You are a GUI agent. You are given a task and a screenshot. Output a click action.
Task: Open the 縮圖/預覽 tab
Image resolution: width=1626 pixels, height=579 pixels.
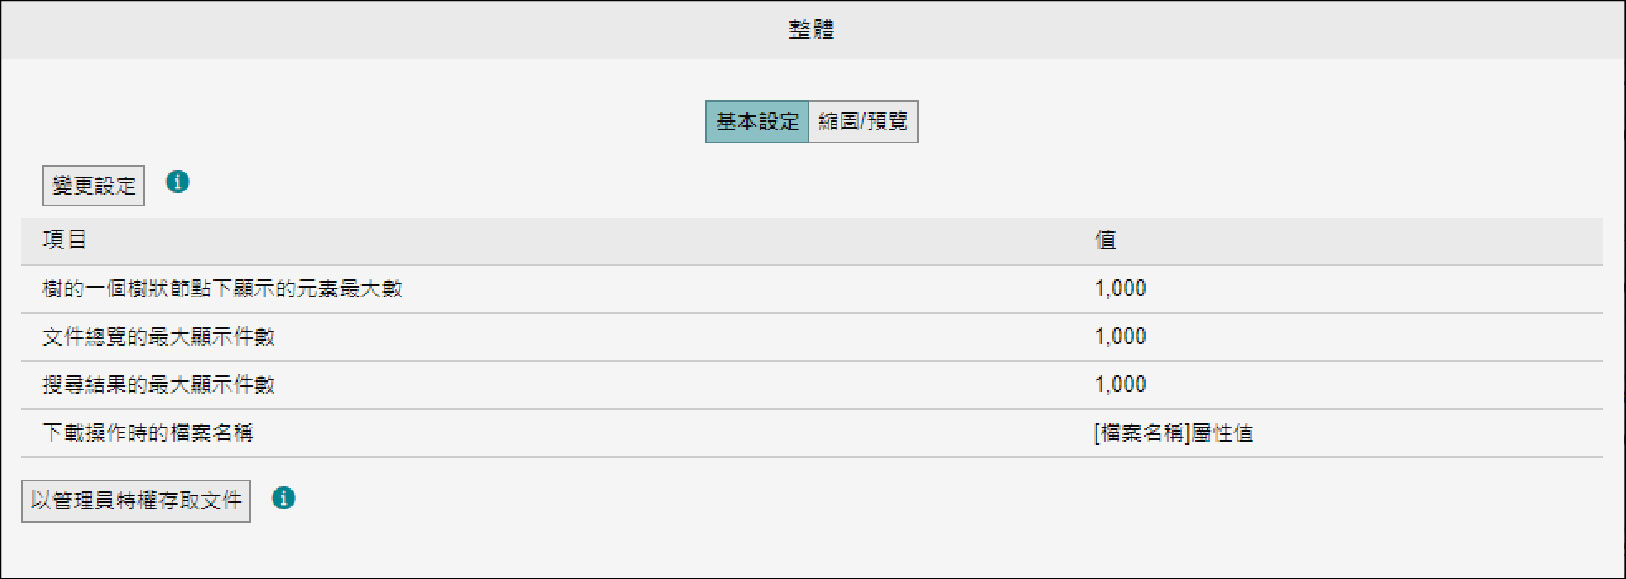[x=863, y=122]
